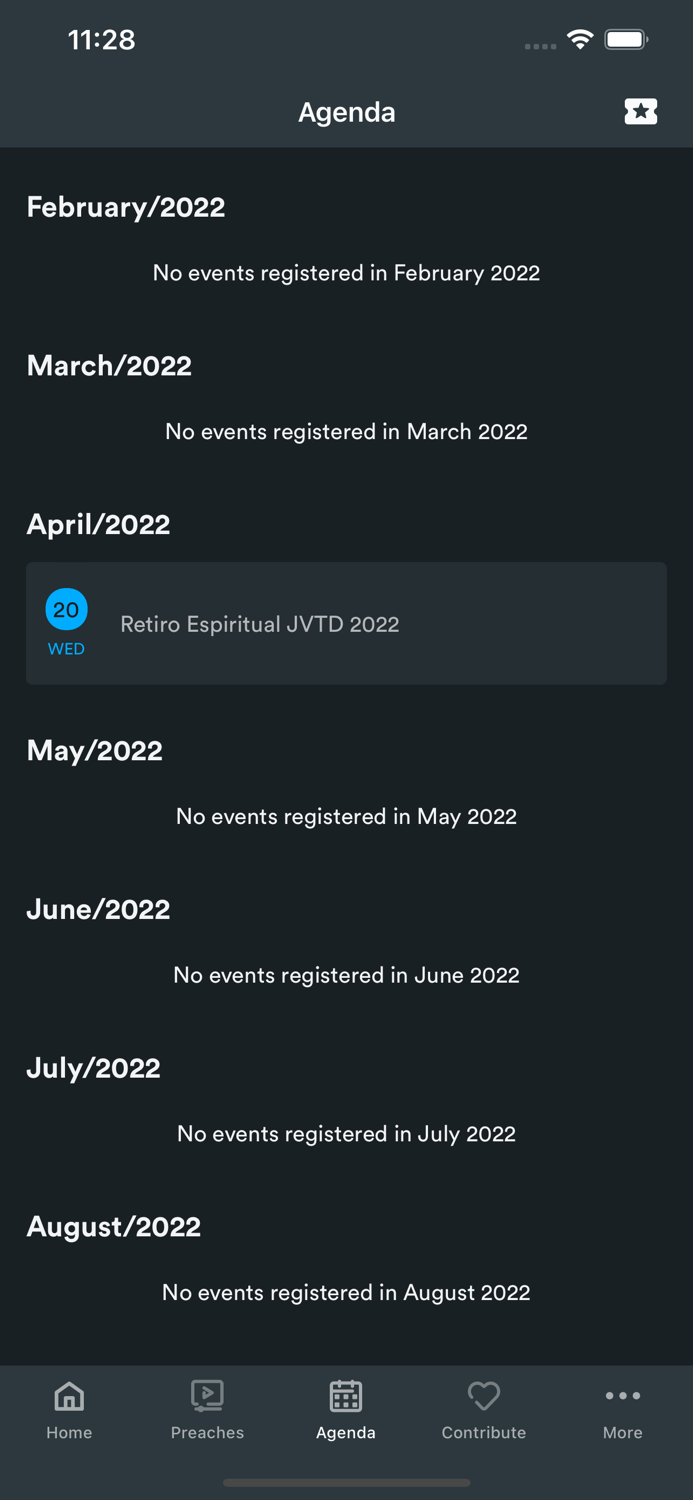The width and height of the screenshot is (693, 1500).
Task: Tap the August/2022 month heading
Action: pos(114,1226)
